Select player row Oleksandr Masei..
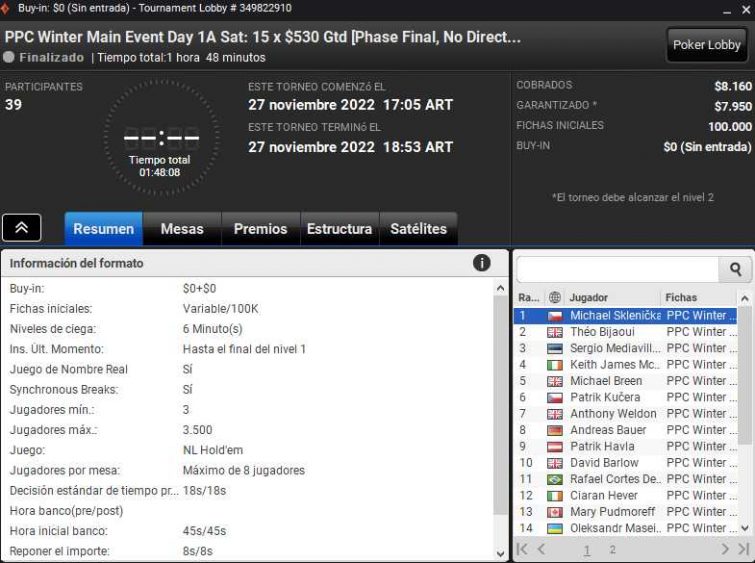The width and height of the screenshot is (755, 563). [x=626, y=529]
